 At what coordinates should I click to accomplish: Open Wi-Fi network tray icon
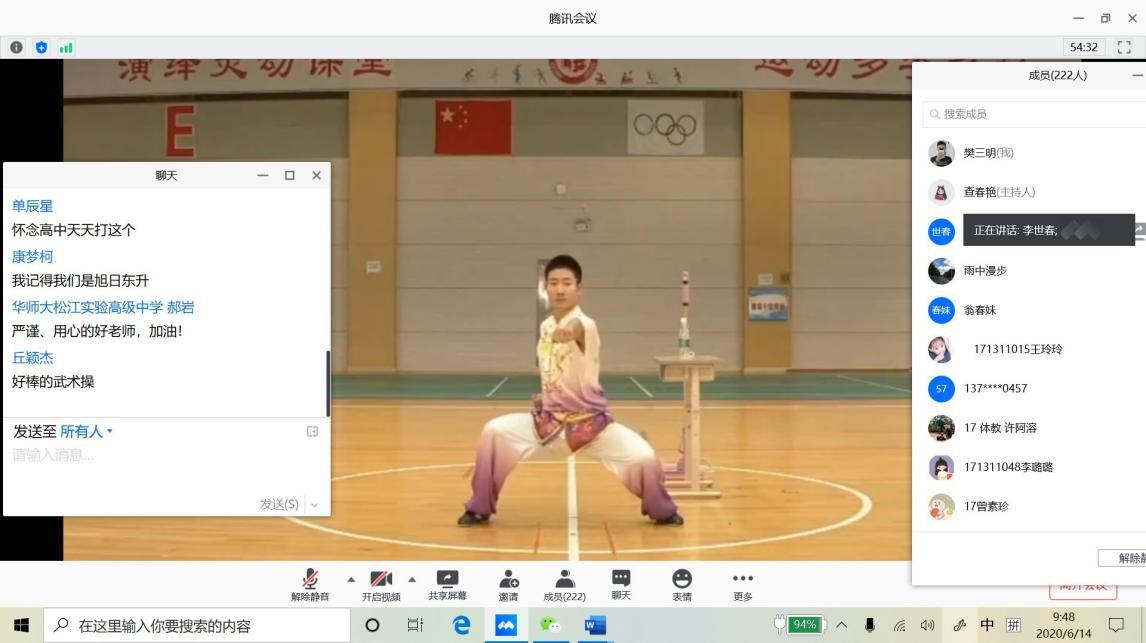899,625
